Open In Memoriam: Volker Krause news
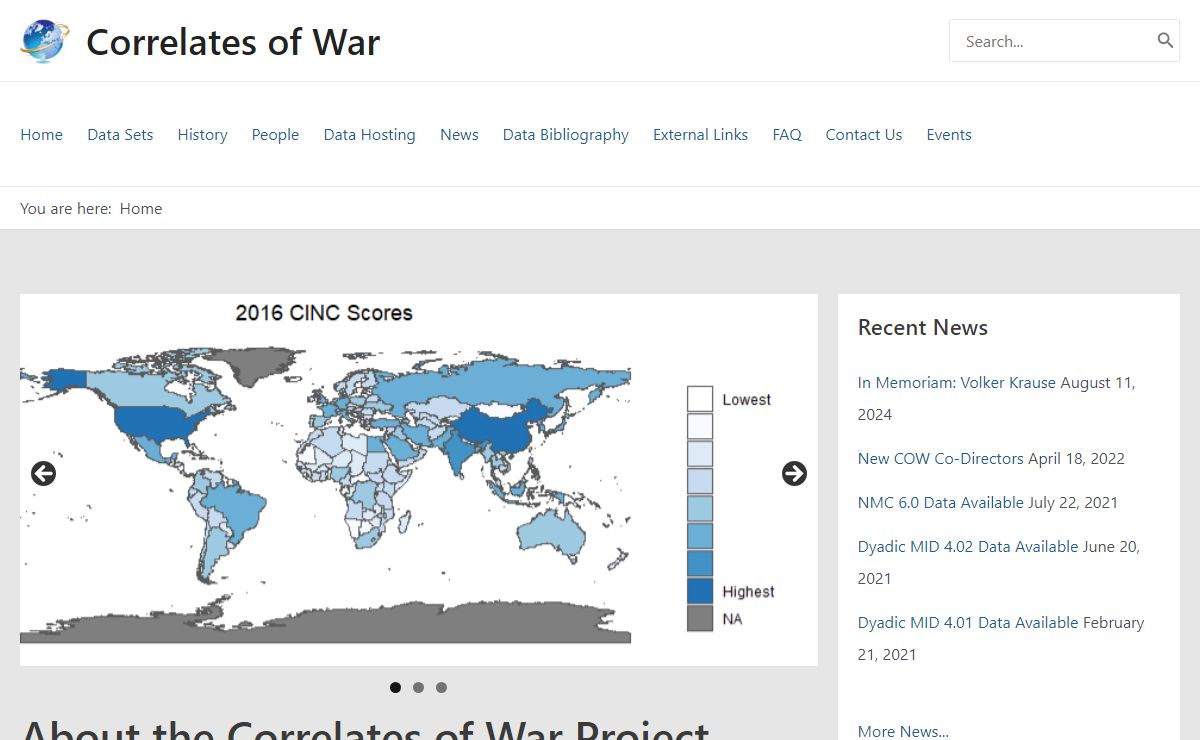Screen dimensions: 1200x740 pyautogui.click(x=957, y=382)
